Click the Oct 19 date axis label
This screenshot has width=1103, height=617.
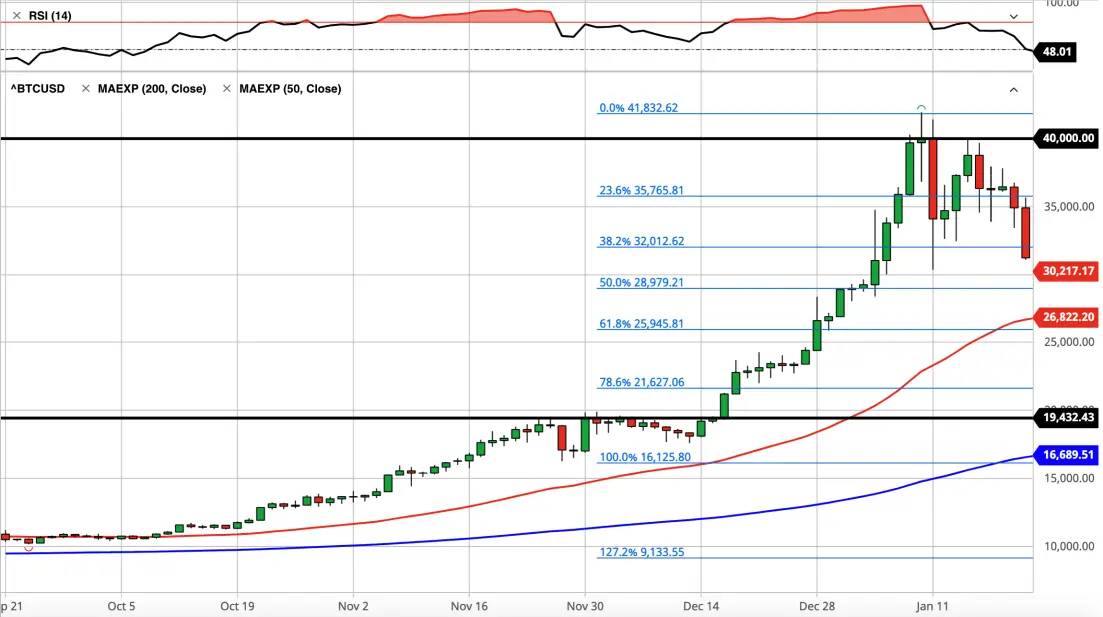tap(237, 606)
